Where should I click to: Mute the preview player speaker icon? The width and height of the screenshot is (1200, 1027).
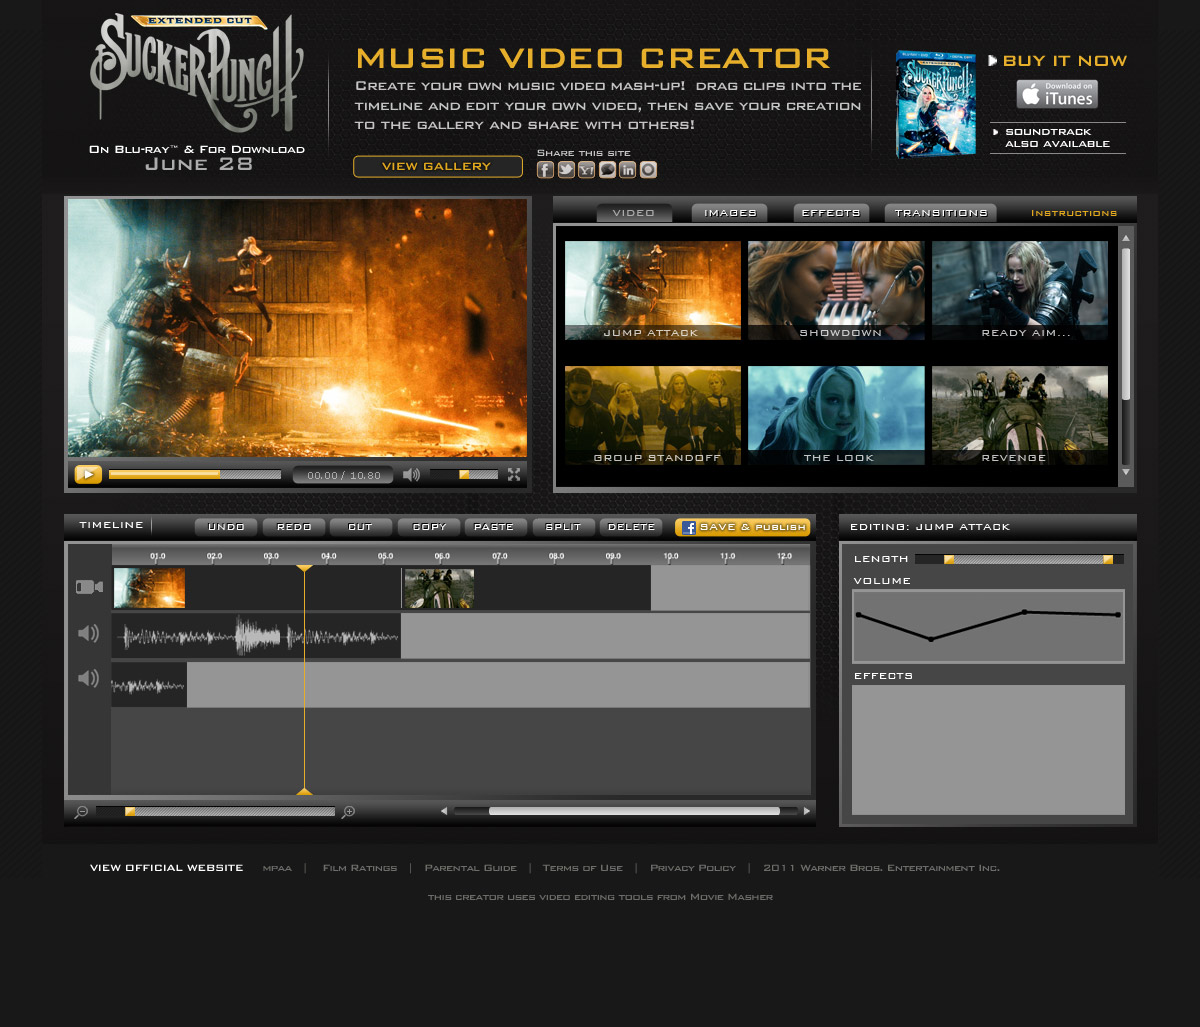pos(411,475)
